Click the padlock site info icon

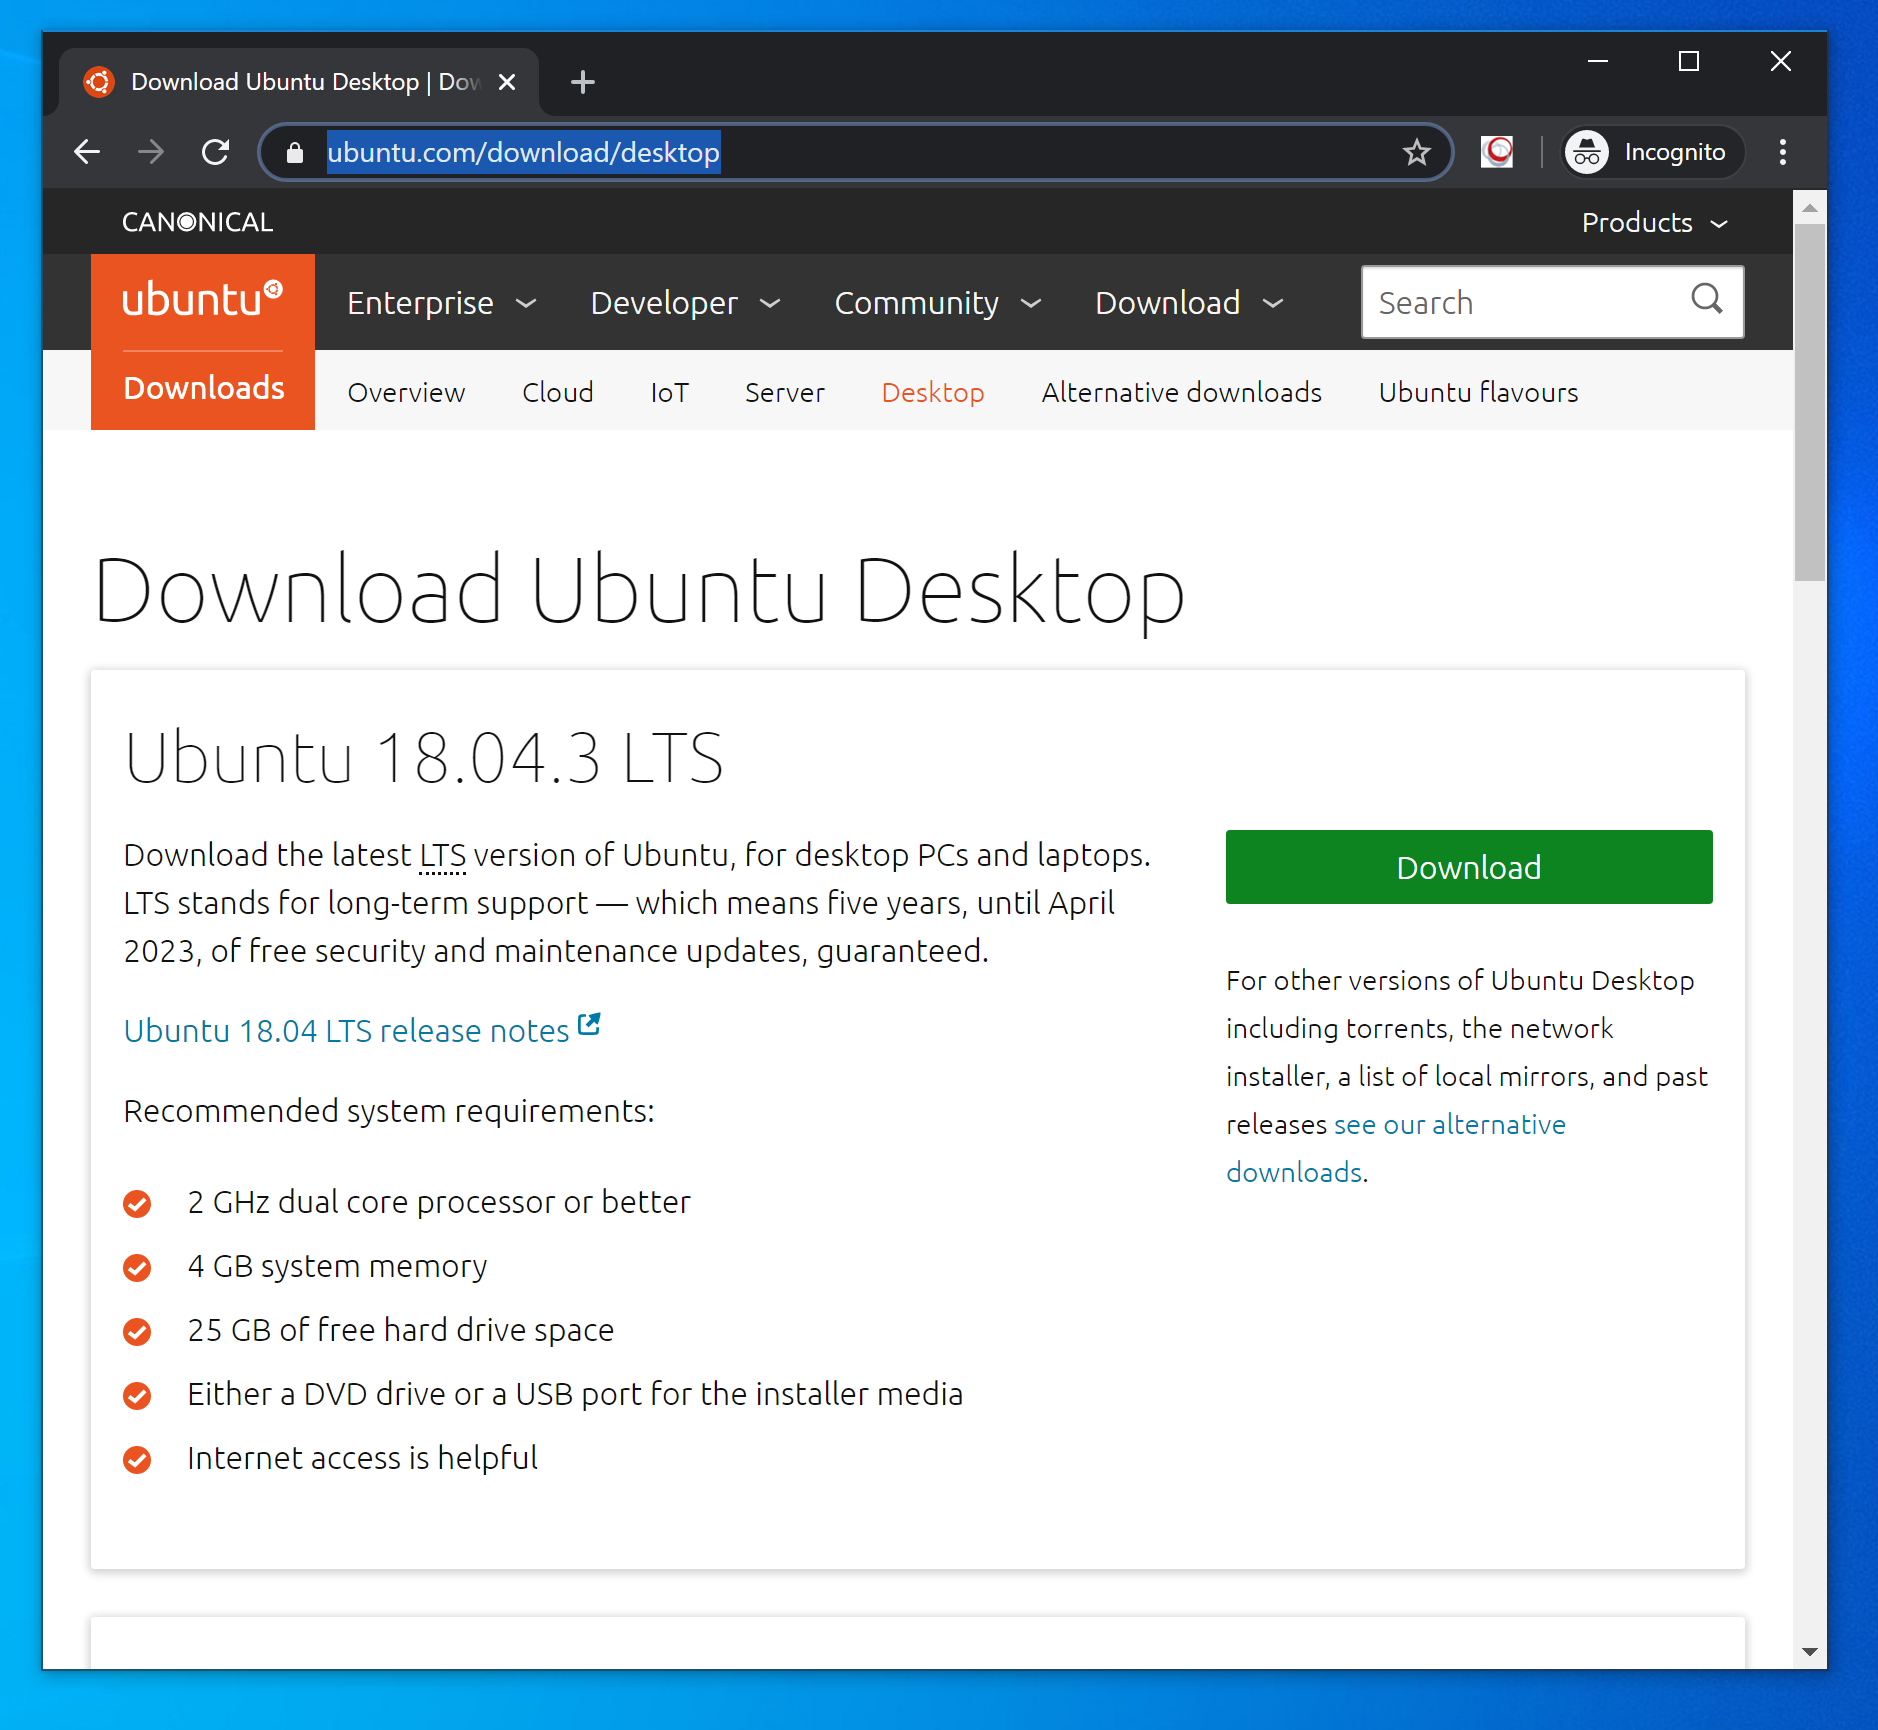(294, 152)
